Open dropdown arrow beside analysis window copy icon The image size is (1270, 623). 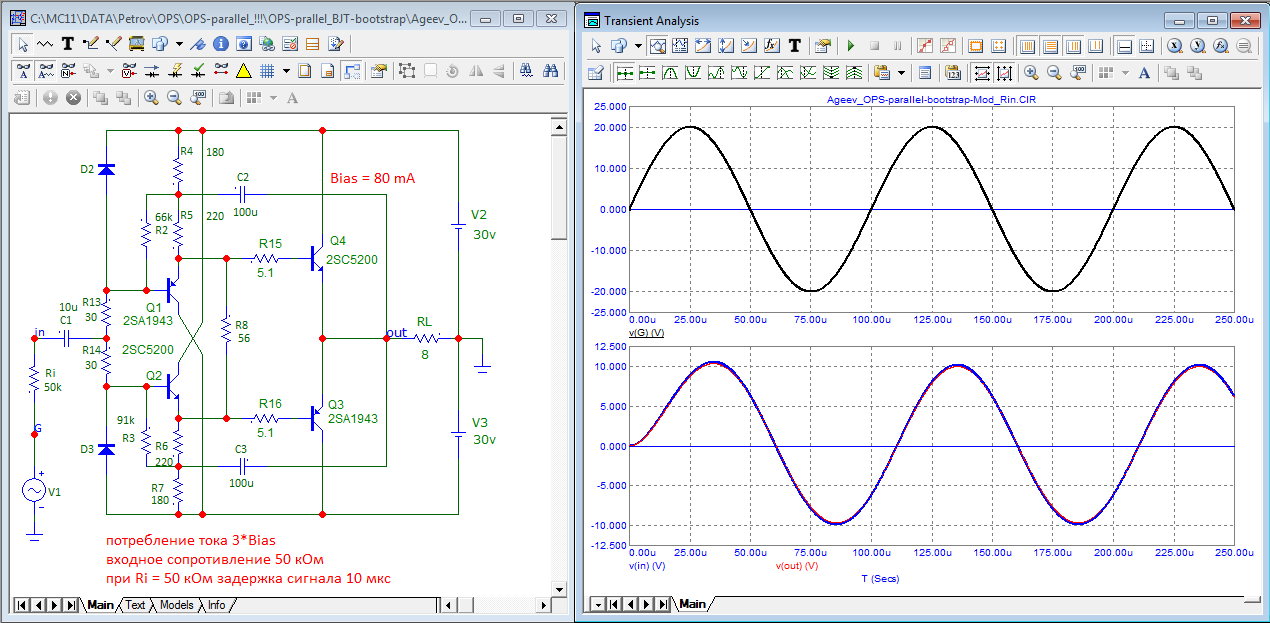pyautogui.click(x=637, y=45)
